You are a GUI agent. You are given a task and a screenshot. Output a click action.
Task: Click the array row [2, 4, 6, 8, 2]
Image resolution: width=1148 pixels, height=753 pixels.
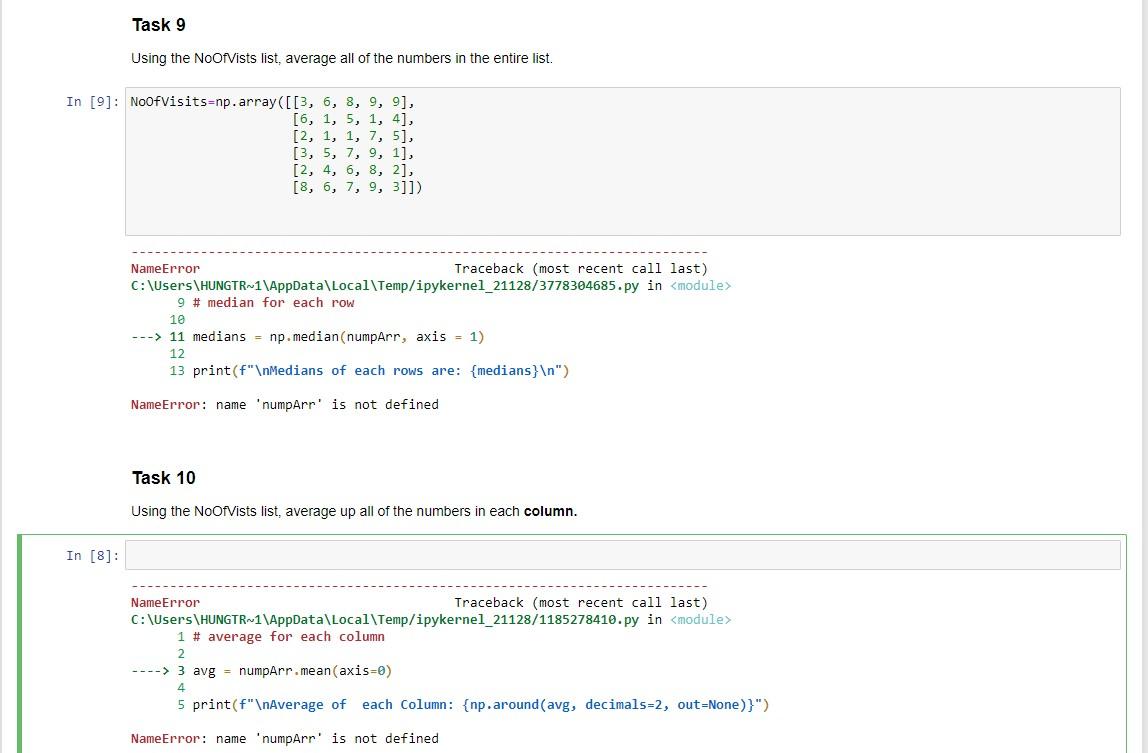point(353,170)
